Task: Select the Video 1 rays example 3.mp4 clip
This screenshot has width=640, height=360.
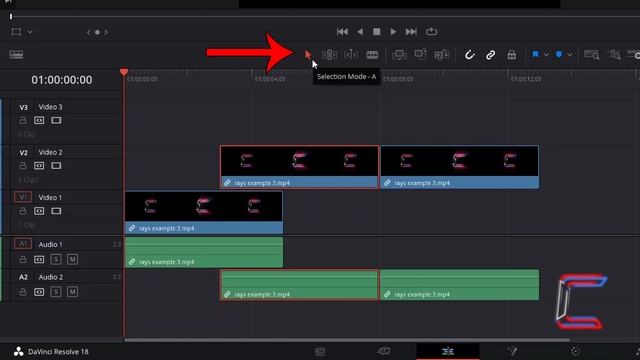Action: point(204,212)
